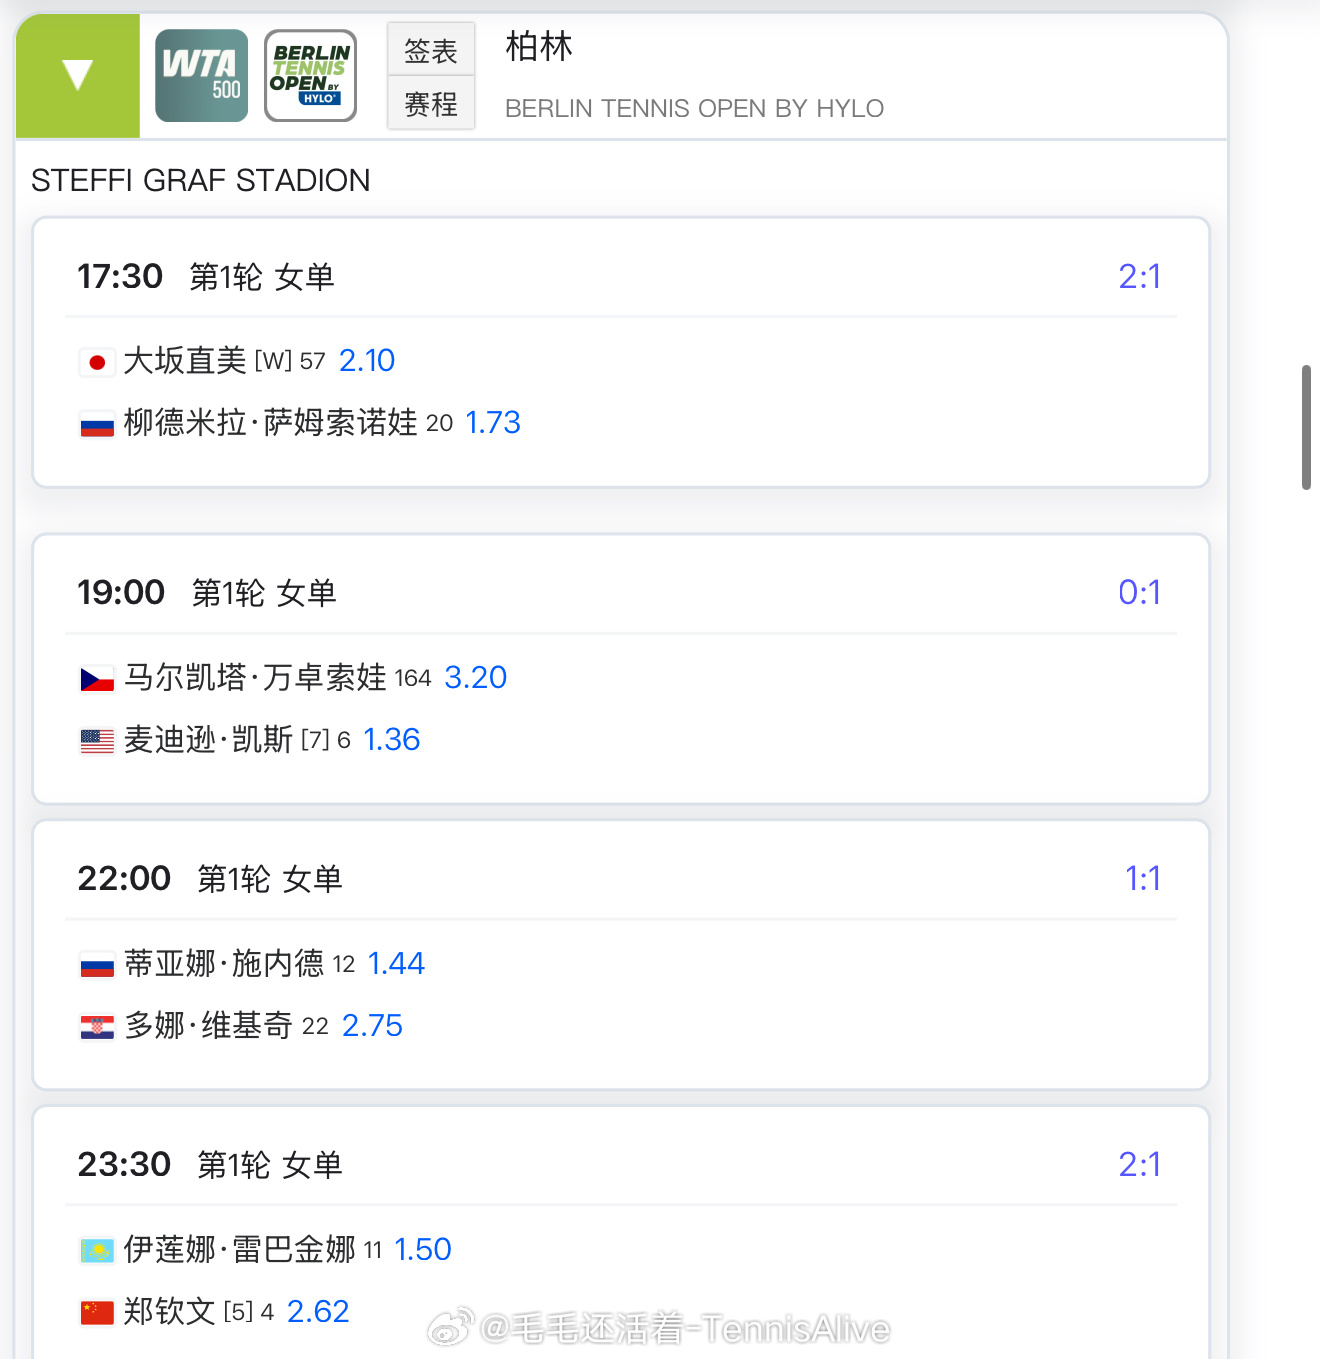Click Kazakhstan flag beside 伊莲娜·雷巴金娜
The width and height of the screenshot is (1320, 1359).
click(x=97, y=1251)
